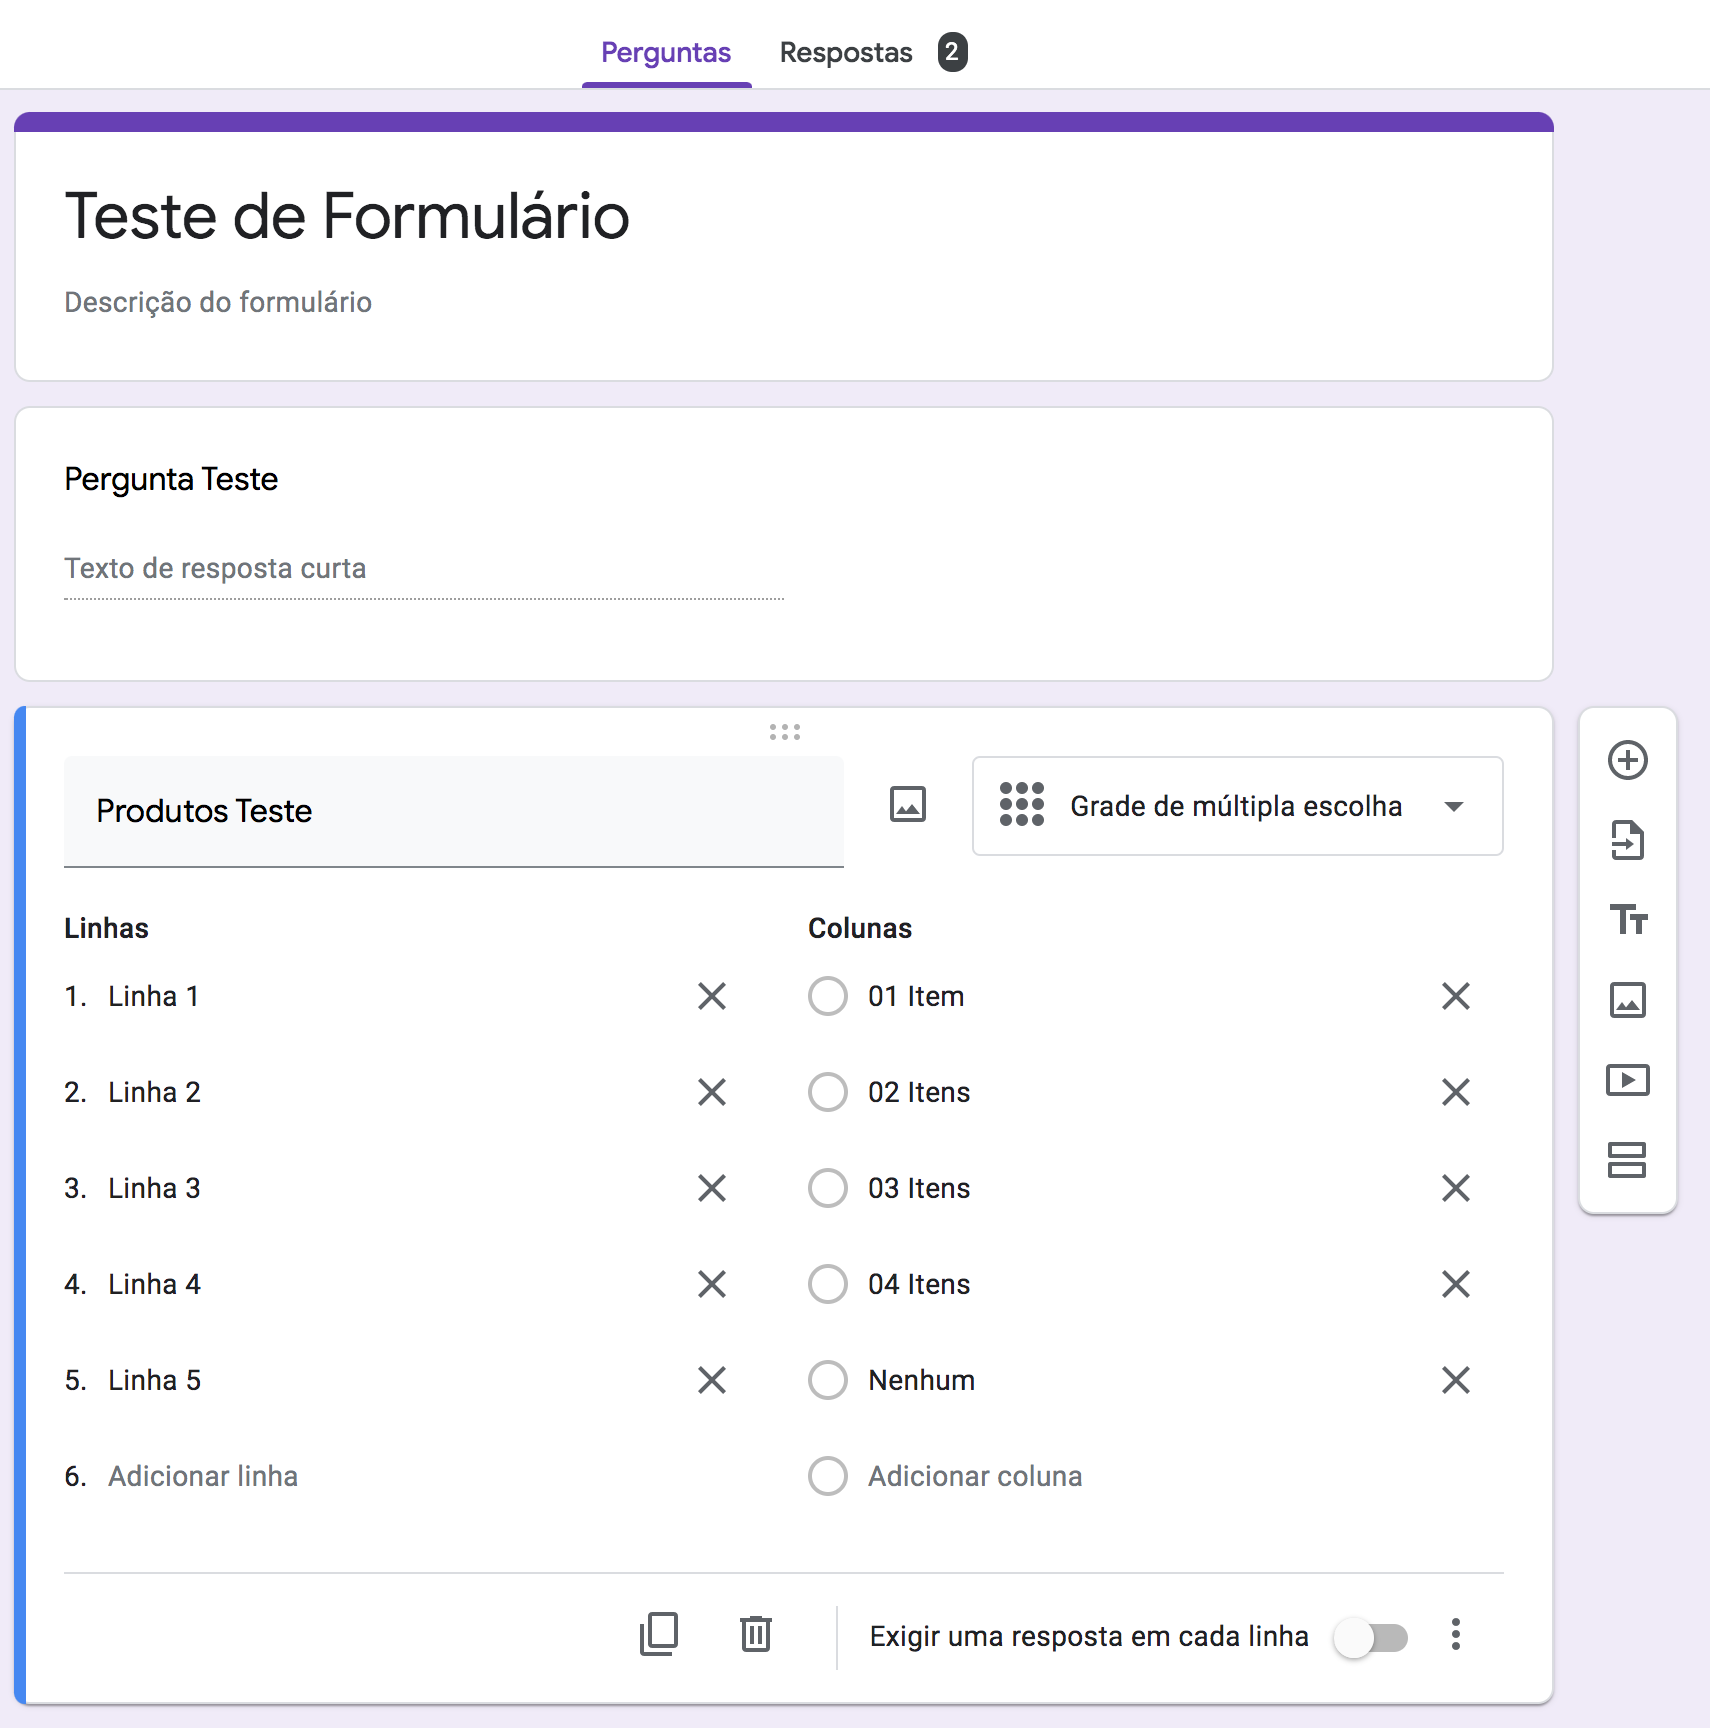The height and width of the screenshot is (1728, 1710).
Task: Click Adicionar coluna to add column
Action: point(975,1476)
